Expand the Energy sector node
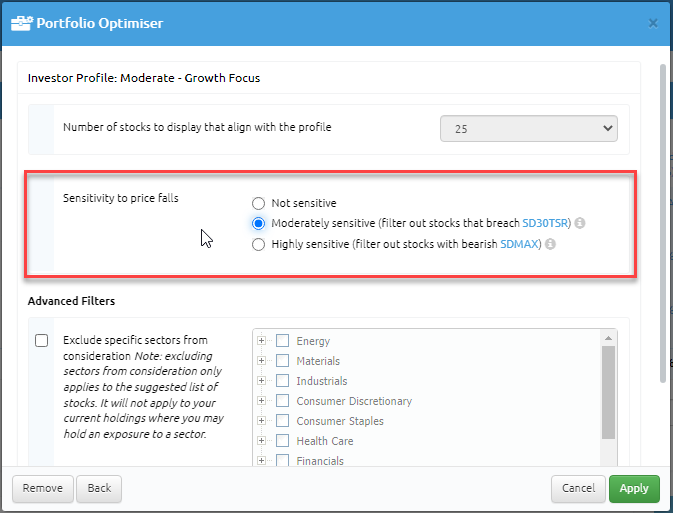The image size is (673, 513). (261, 341)
